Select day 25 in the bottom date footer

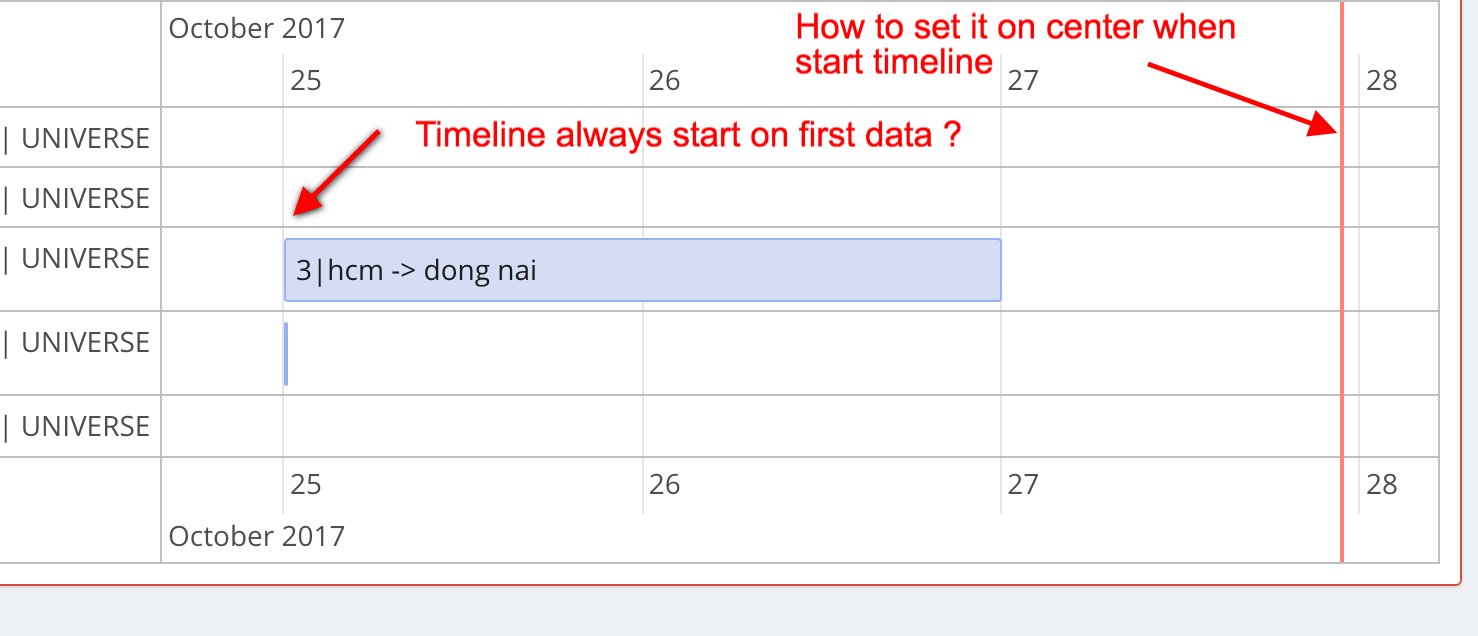[x=306, y=484]
